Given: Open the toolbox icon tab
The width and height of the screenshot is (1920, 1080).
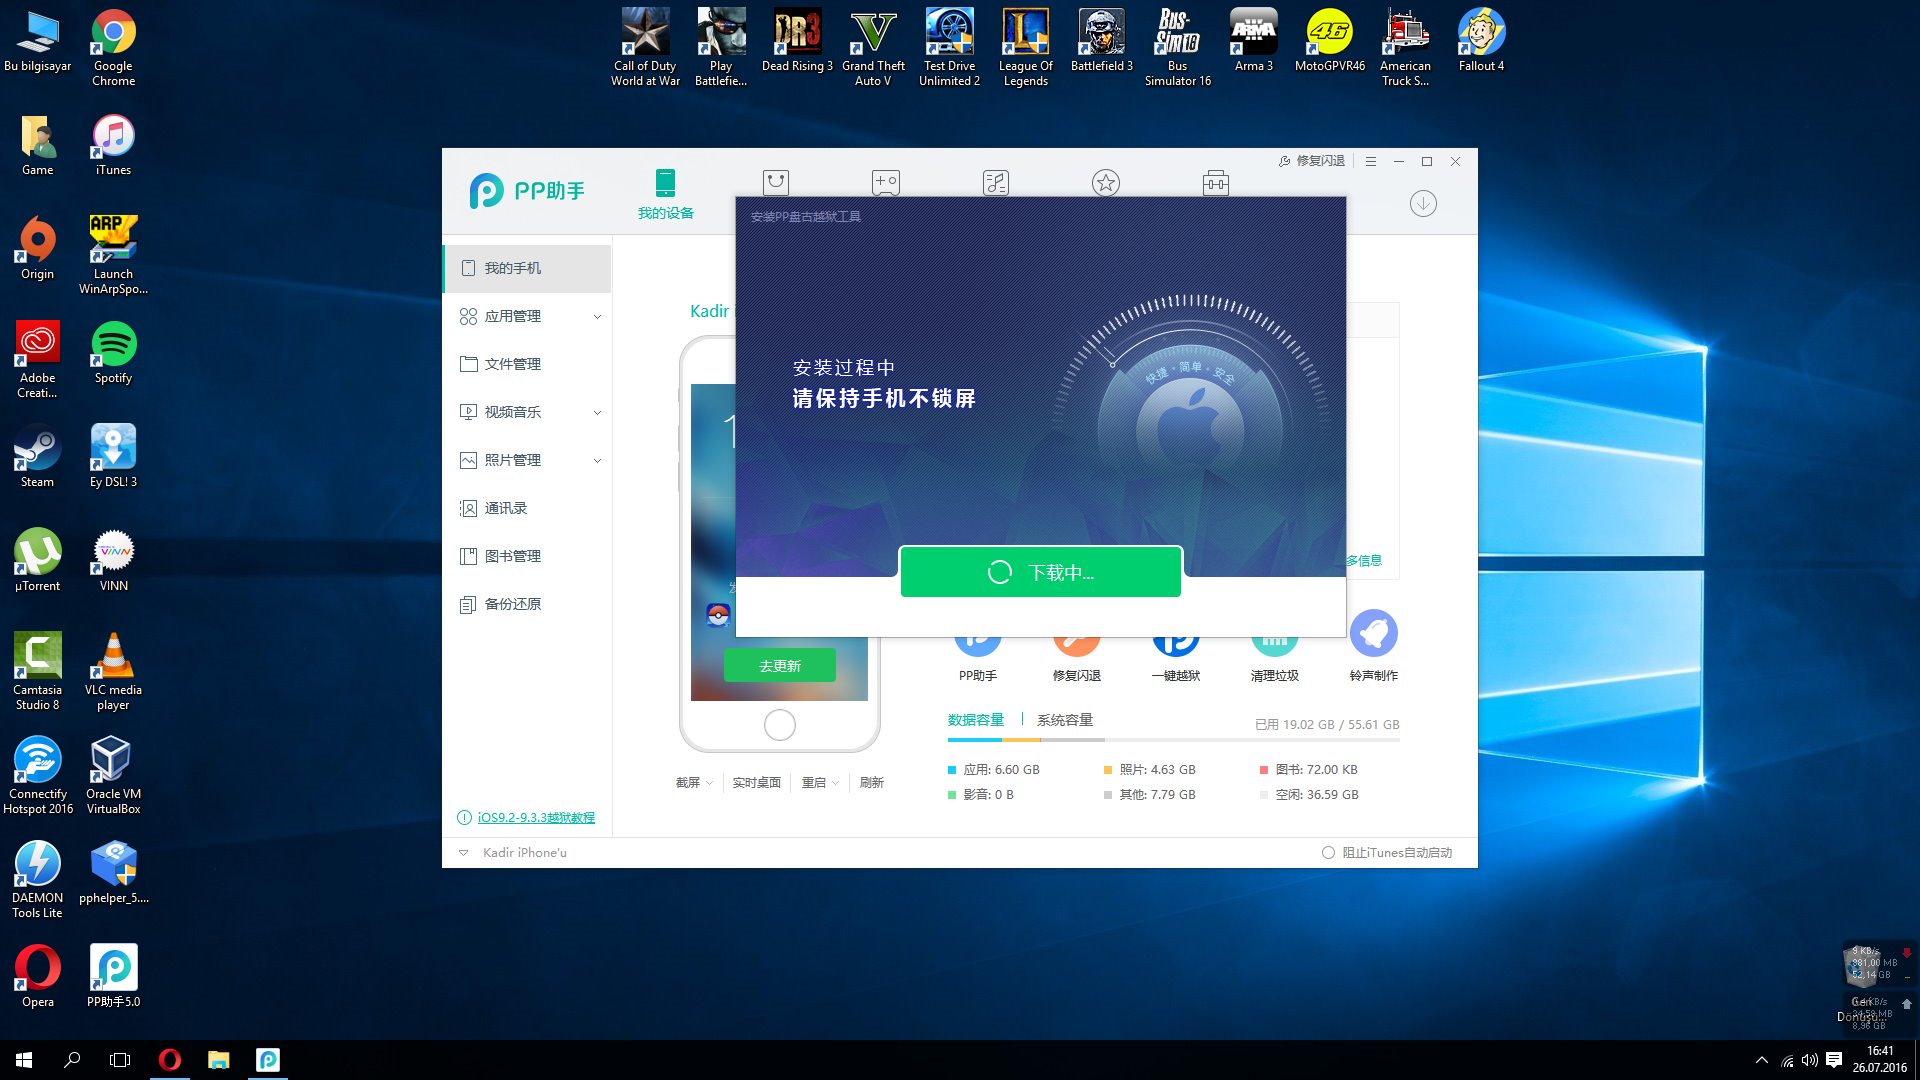Looking at the screenshot, I should (1216, 182).
